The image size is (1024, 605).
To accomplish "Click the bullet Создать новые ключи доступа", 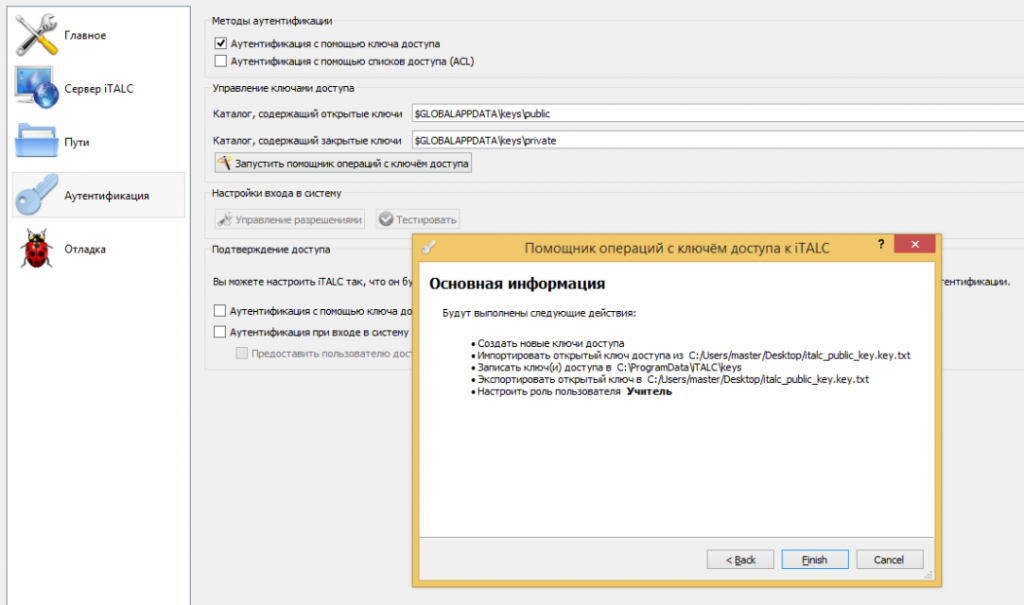I will (x=551, y=344).
